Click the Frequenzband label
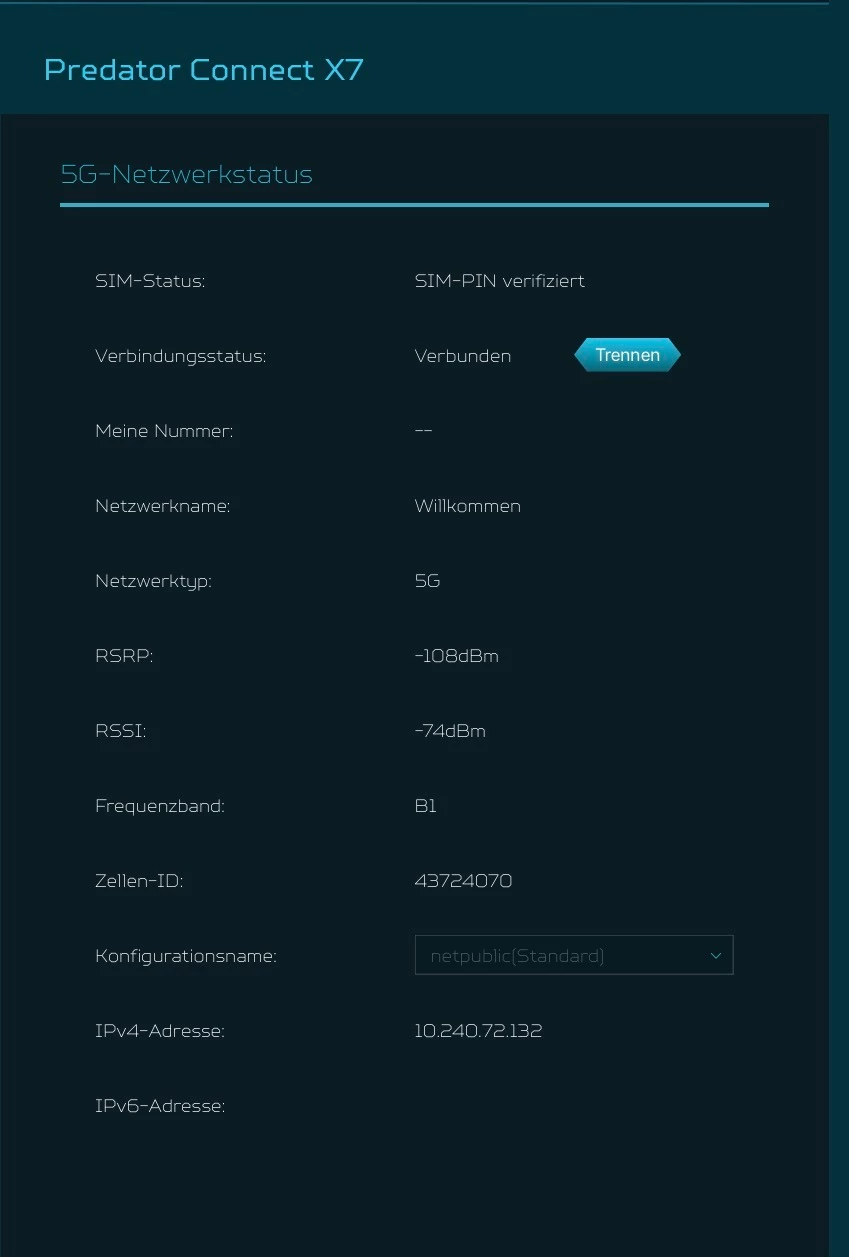The width and height of the screenshot is (849, 1257). (160, 806)
